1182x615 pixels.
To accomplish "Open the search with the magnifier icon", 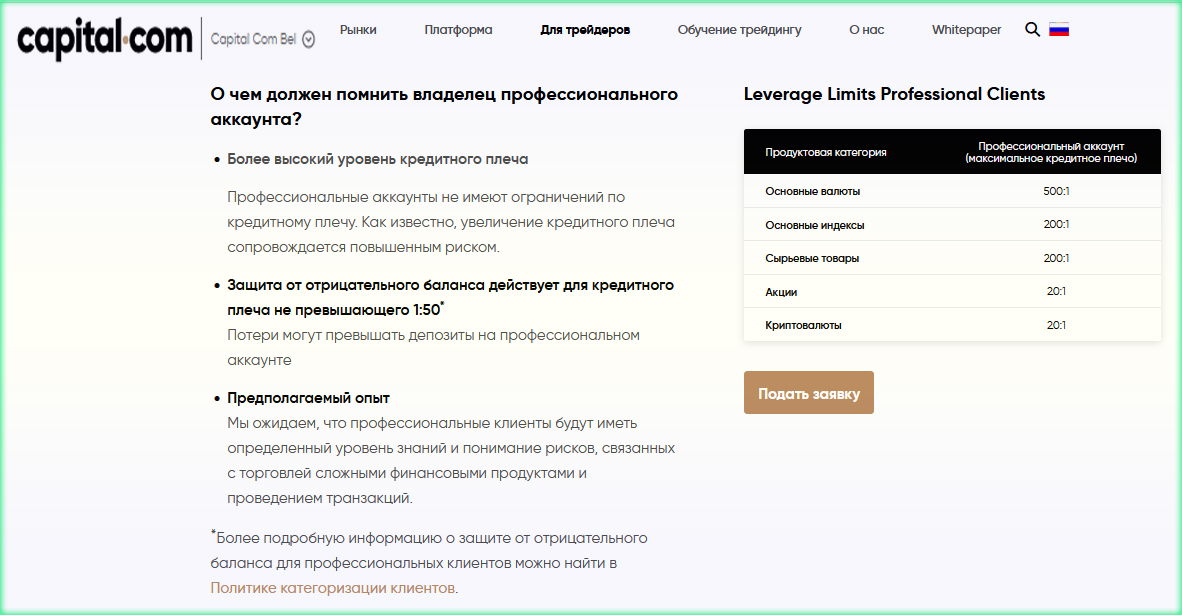I will 1032,30.
